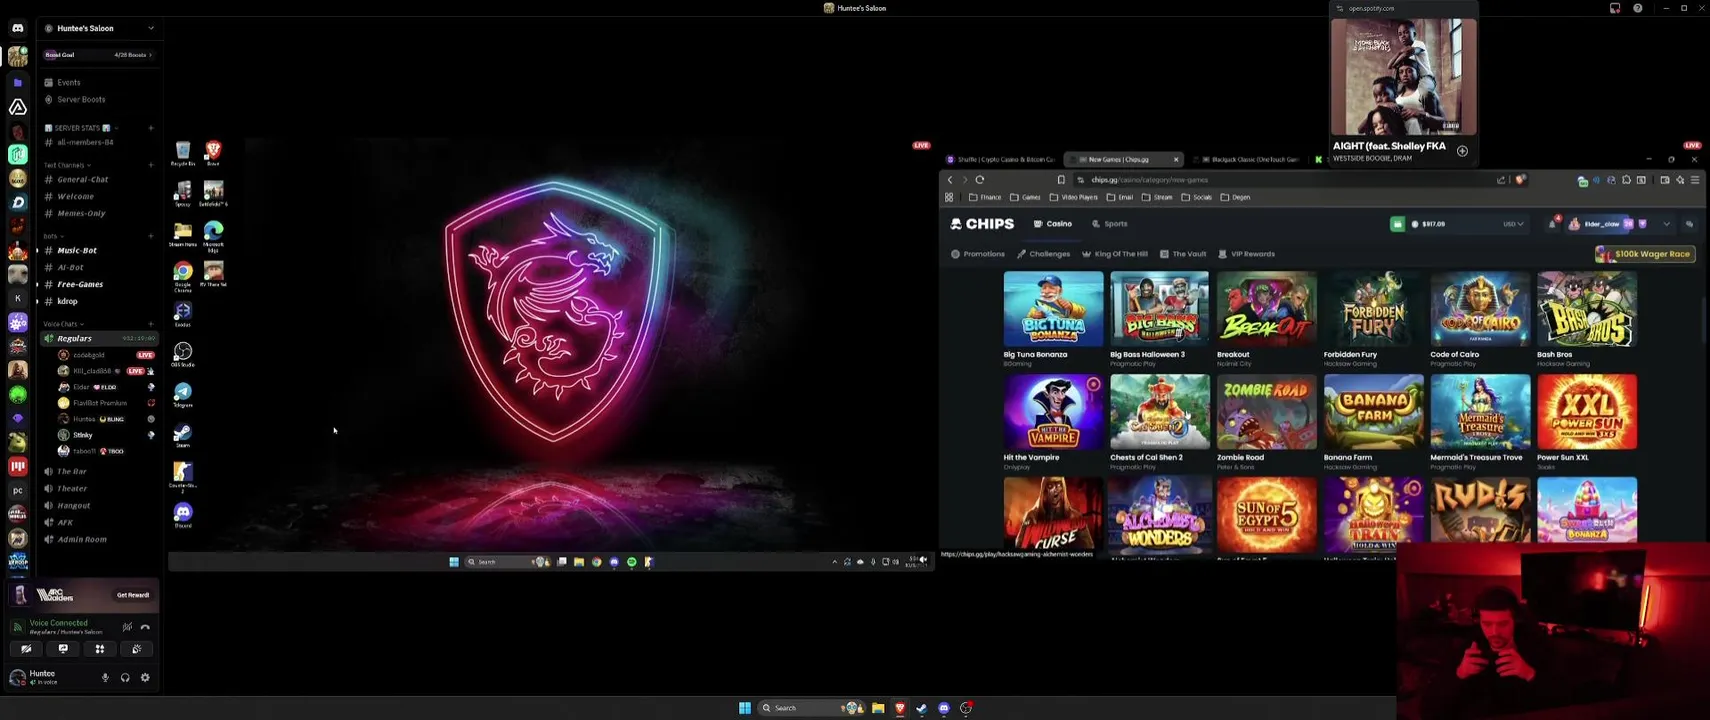Open Recycle Bin on streamed desktop
Screen dimensions: 1710x720
(x=182, y=152)
